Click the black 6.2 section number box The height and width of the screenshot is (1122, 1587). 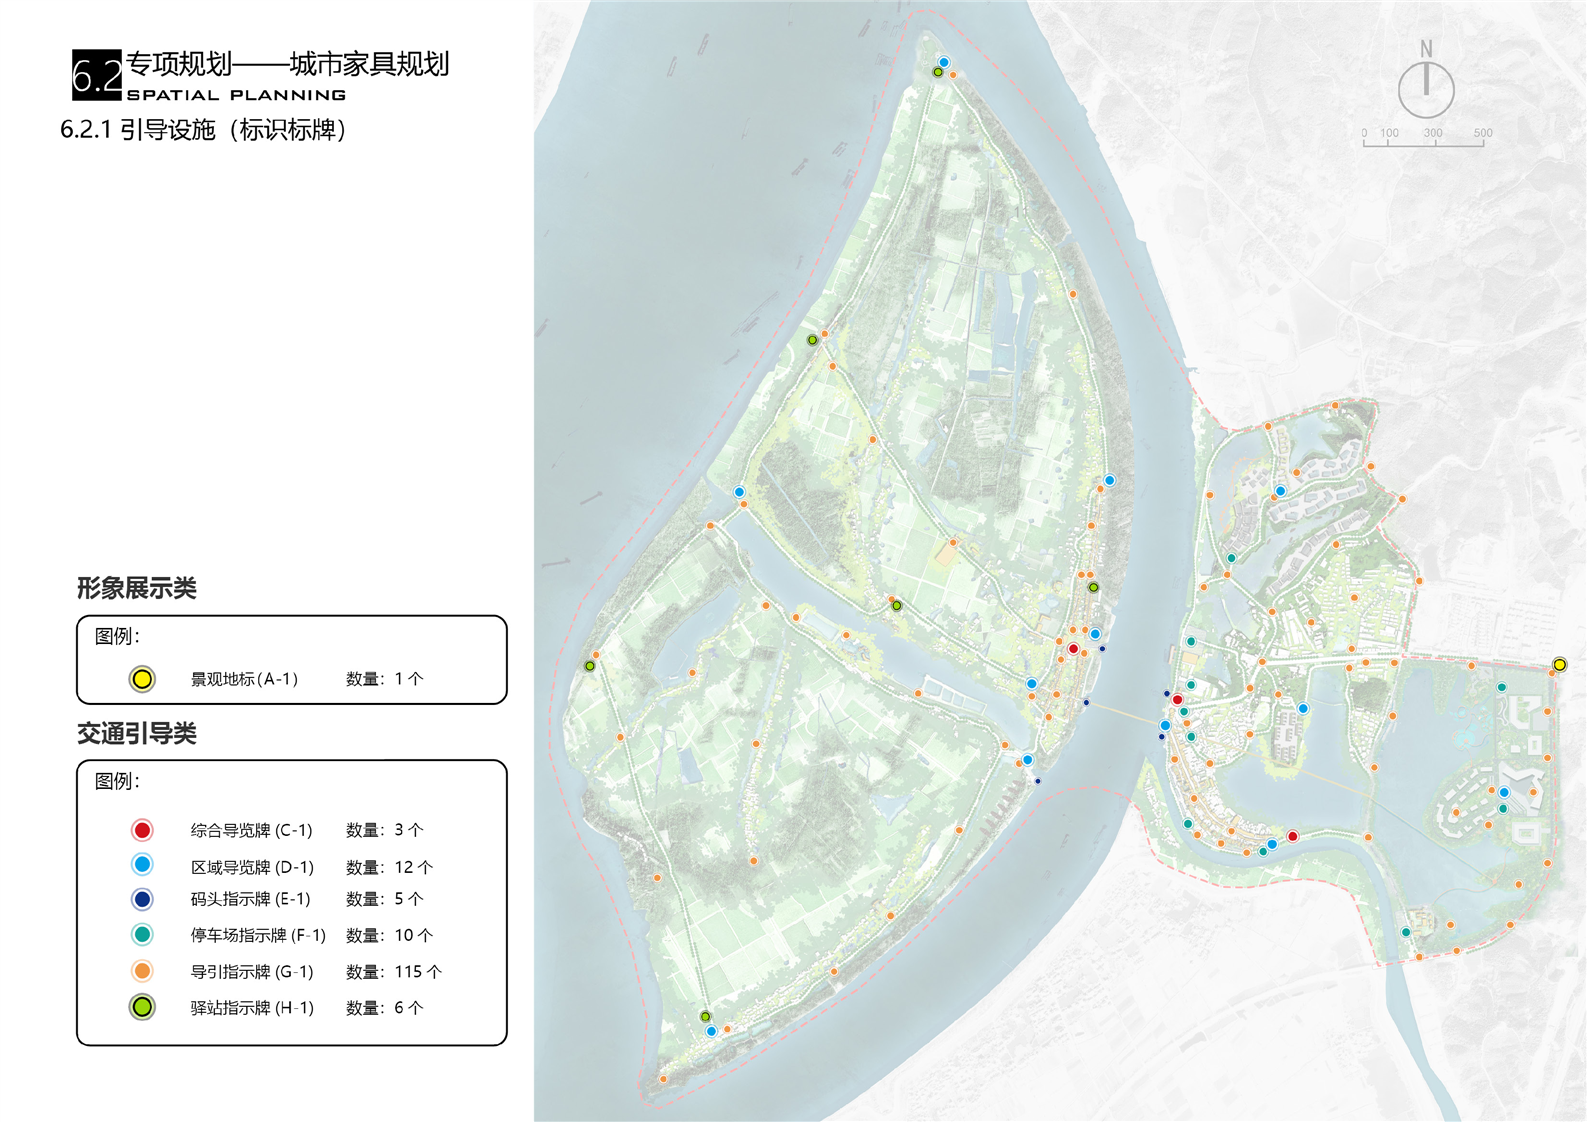[96, 75]
